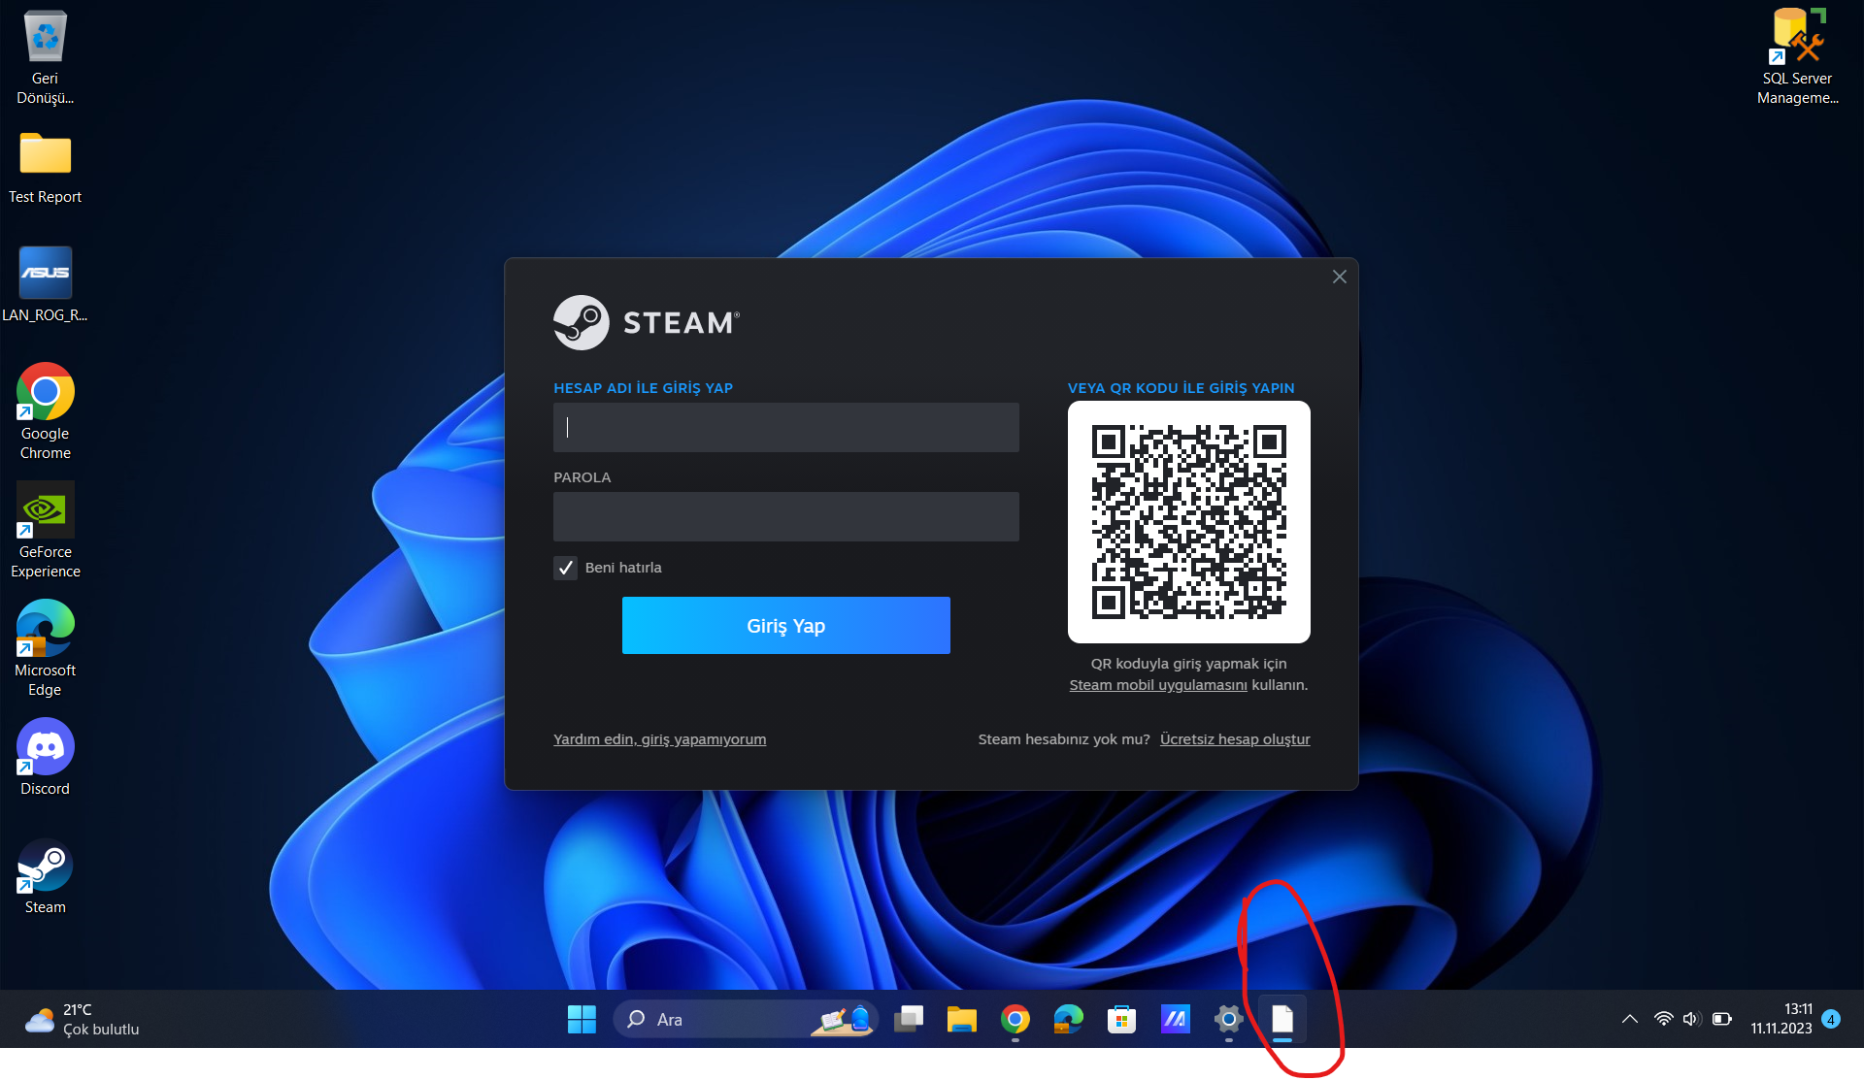Focus the PAROLA password field
1864x1080 pixels.
pos(786,517)
